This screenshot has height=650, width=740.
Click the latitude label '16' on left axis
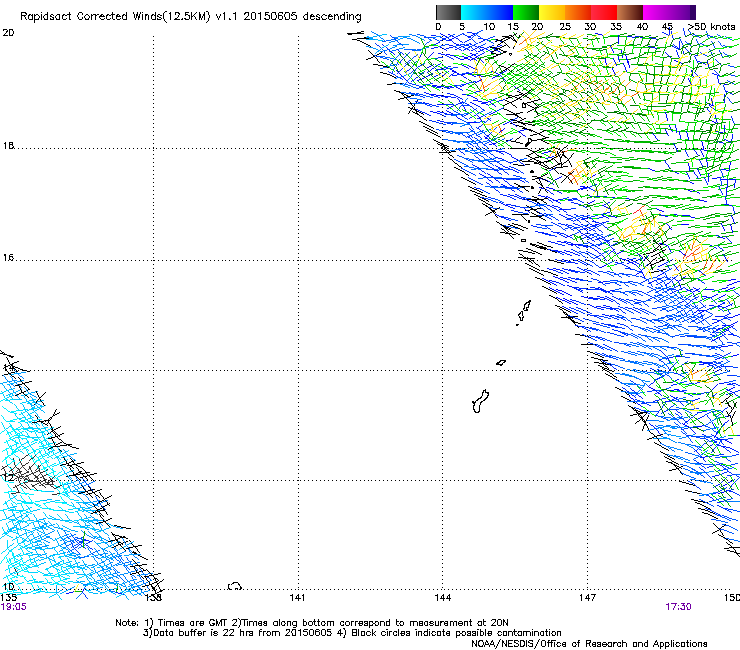(x=8, y=258)
